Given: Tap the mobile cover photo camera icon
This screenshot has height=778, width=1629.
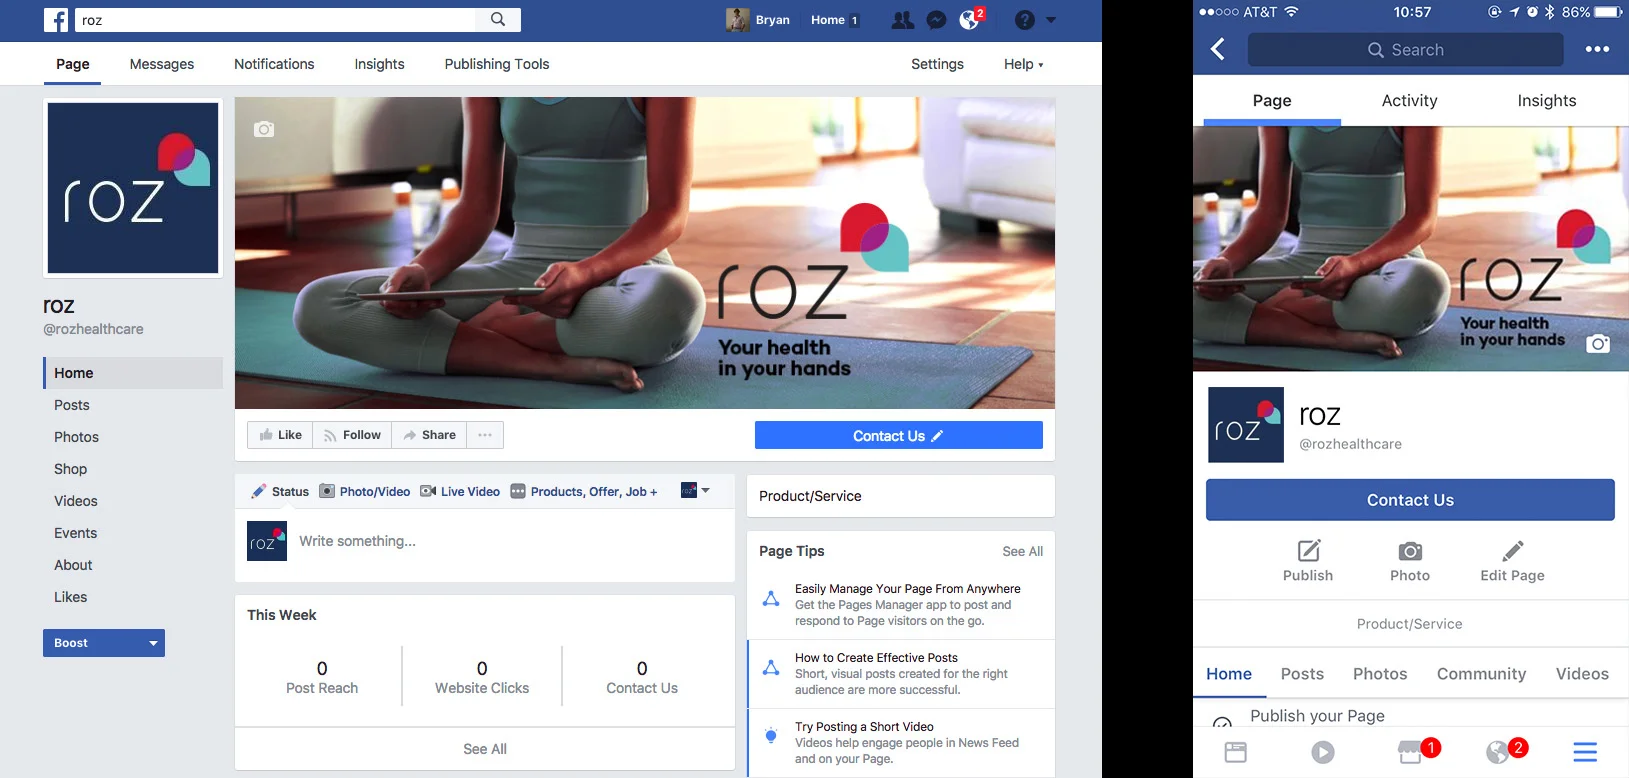Looking at the screenshot, I should (x=1598, y=344).
